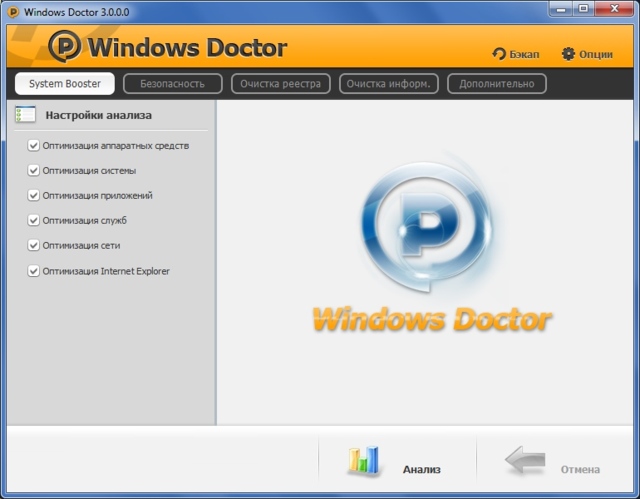
Task: Uncheck Оптимизация сети option
Action: point(34,246)
